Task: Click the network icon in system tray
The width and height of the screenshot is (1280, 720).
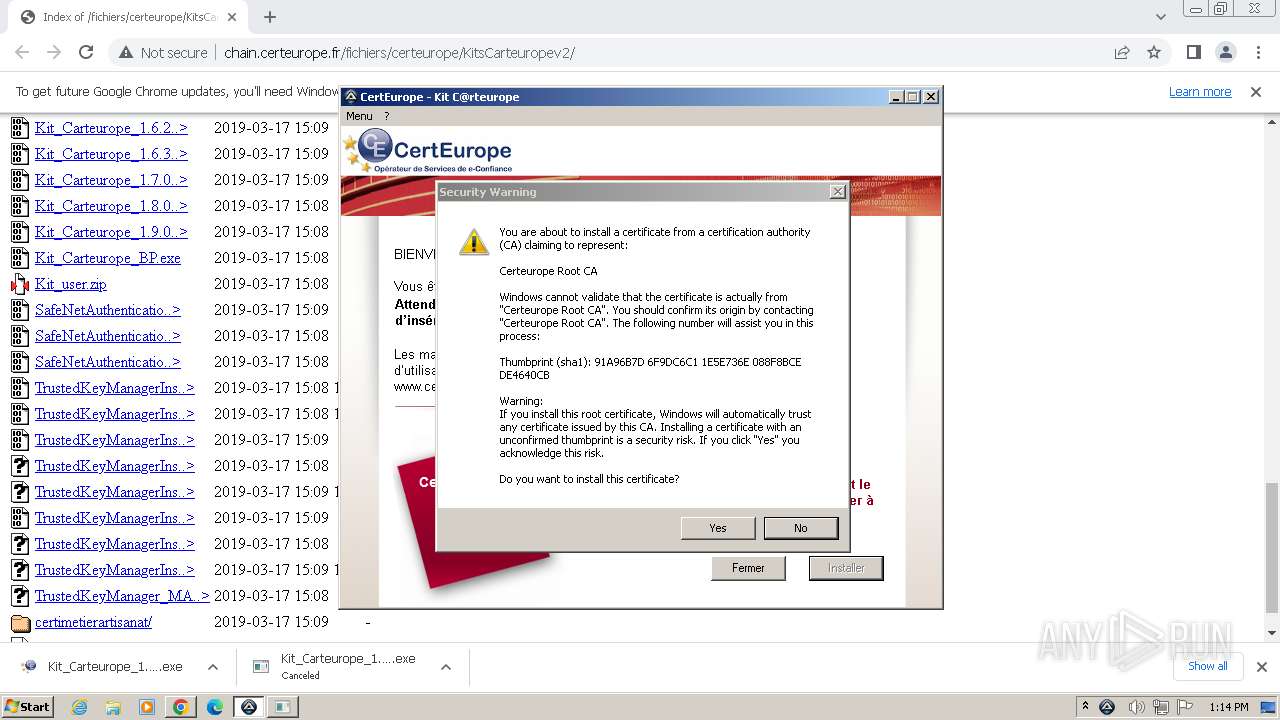Action: click(1161, 707)
